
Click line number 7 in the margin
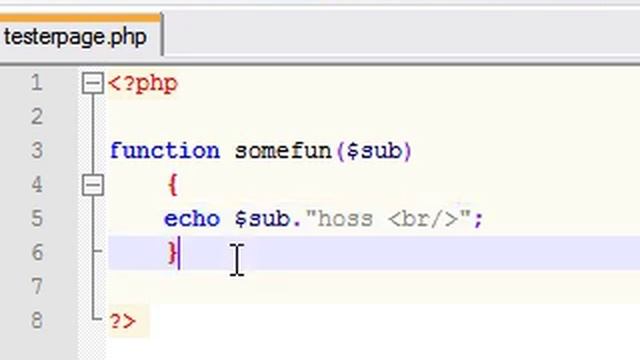click(37, 286)
